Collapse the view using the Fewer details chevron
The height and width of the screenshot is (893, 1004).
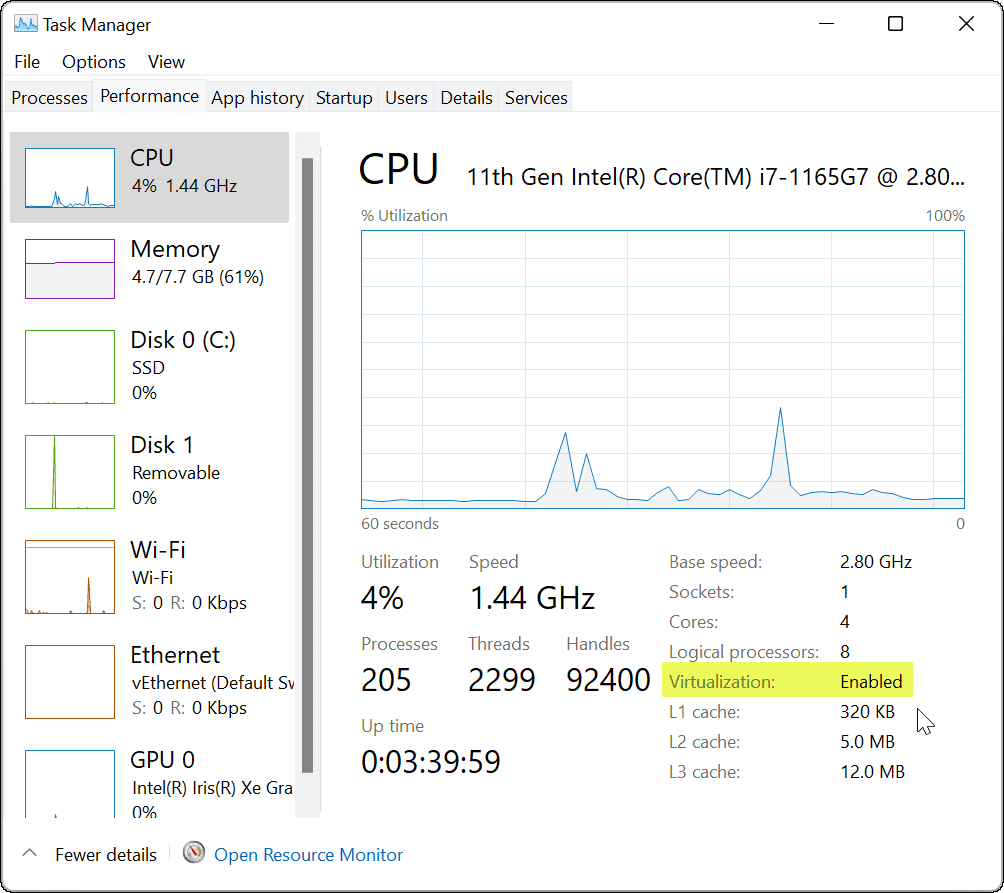[x=29, y=853]
